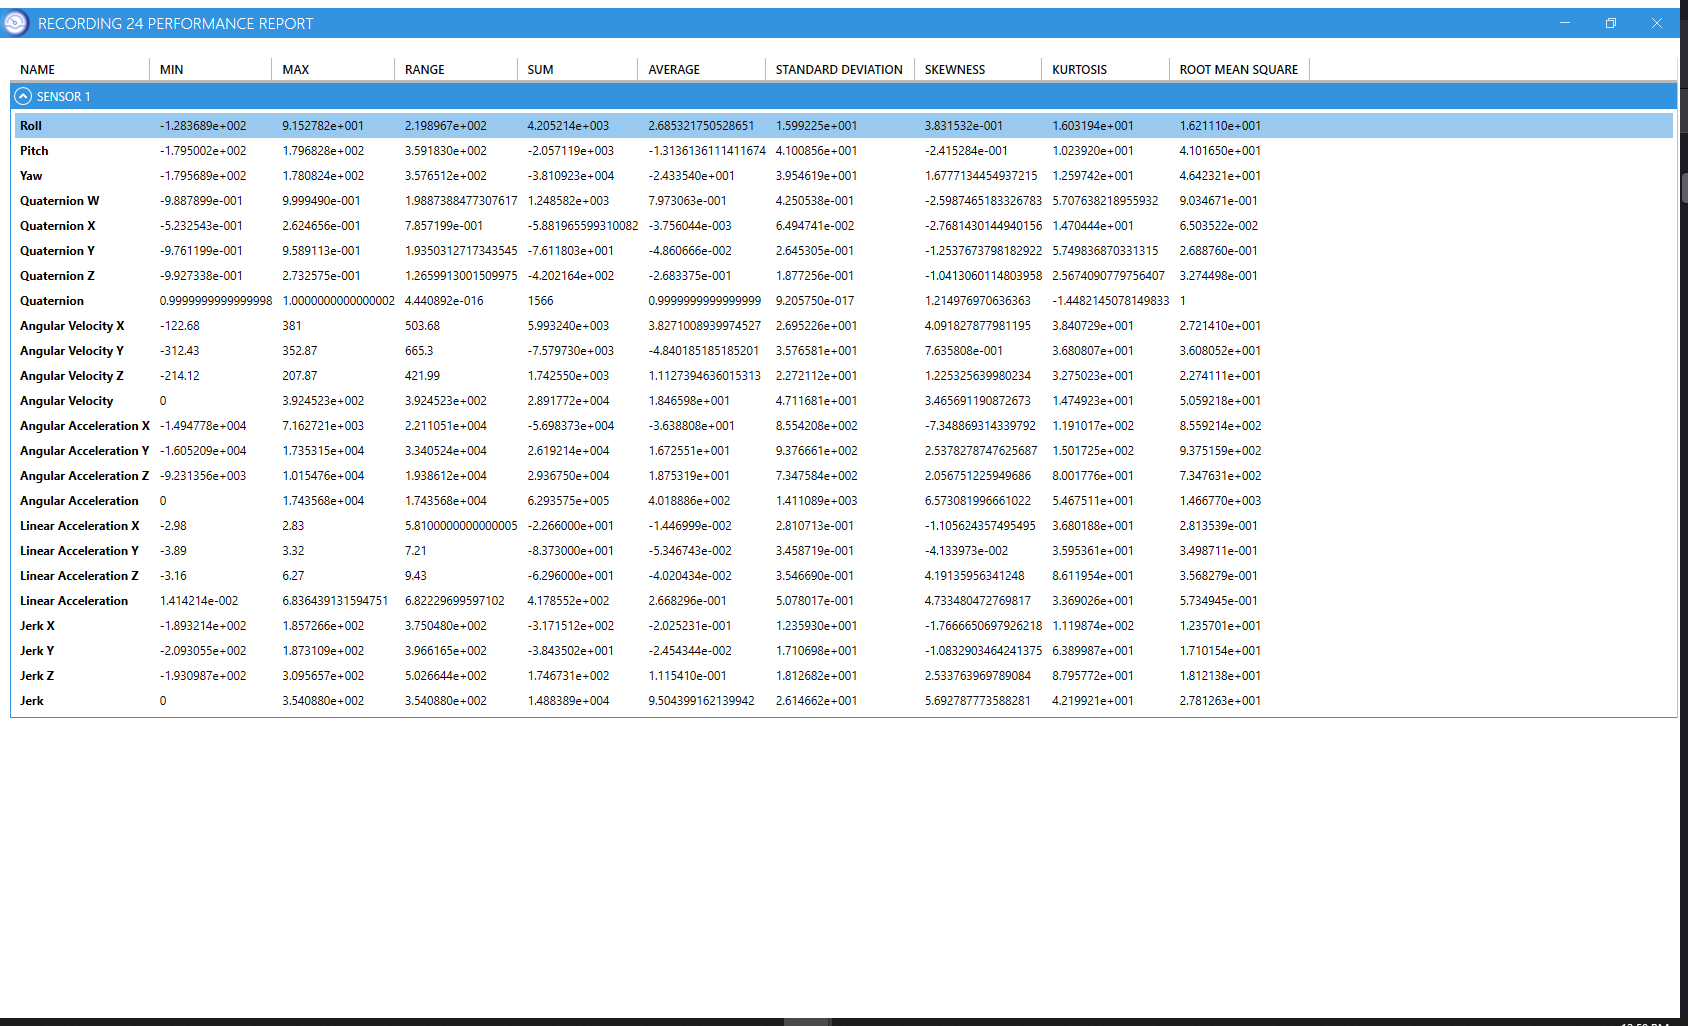This screenshot has width=1688, height=1026.
Task: Click the SKEWNESS column header
Action: [x=978, y=70]
